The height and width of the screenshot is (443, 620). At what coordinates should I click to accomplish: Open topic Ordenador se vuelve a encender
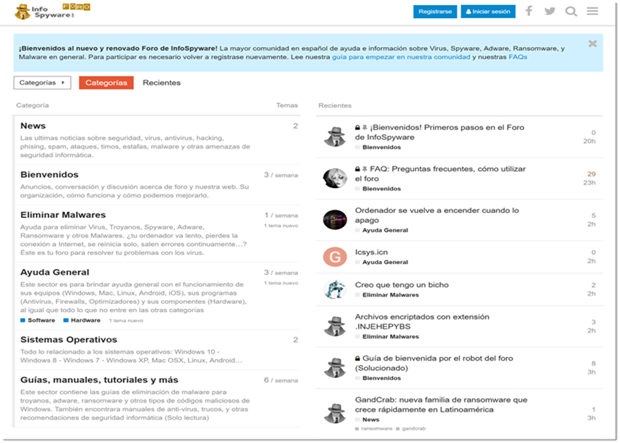(x=437, y=215)
